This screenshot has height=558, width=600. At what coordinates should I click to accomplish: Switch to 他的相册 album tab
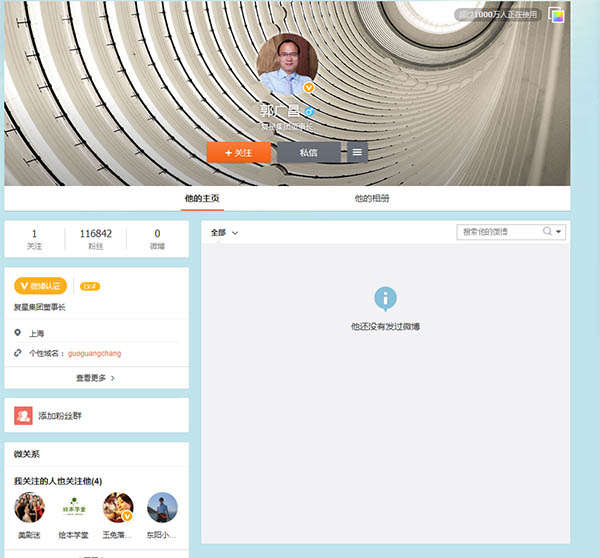click(x=372, y=199)
